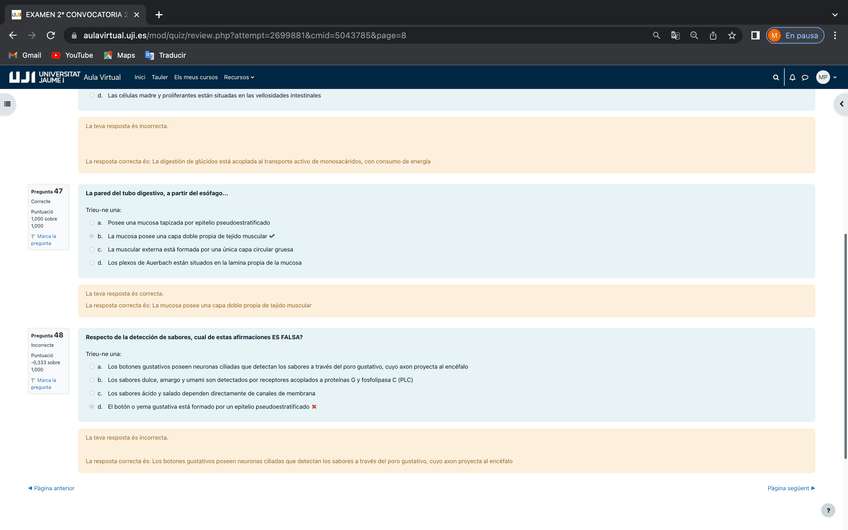Screen dimensions: 848x530
Task: Open the left side drawer icon
Action: pos(8,103)
